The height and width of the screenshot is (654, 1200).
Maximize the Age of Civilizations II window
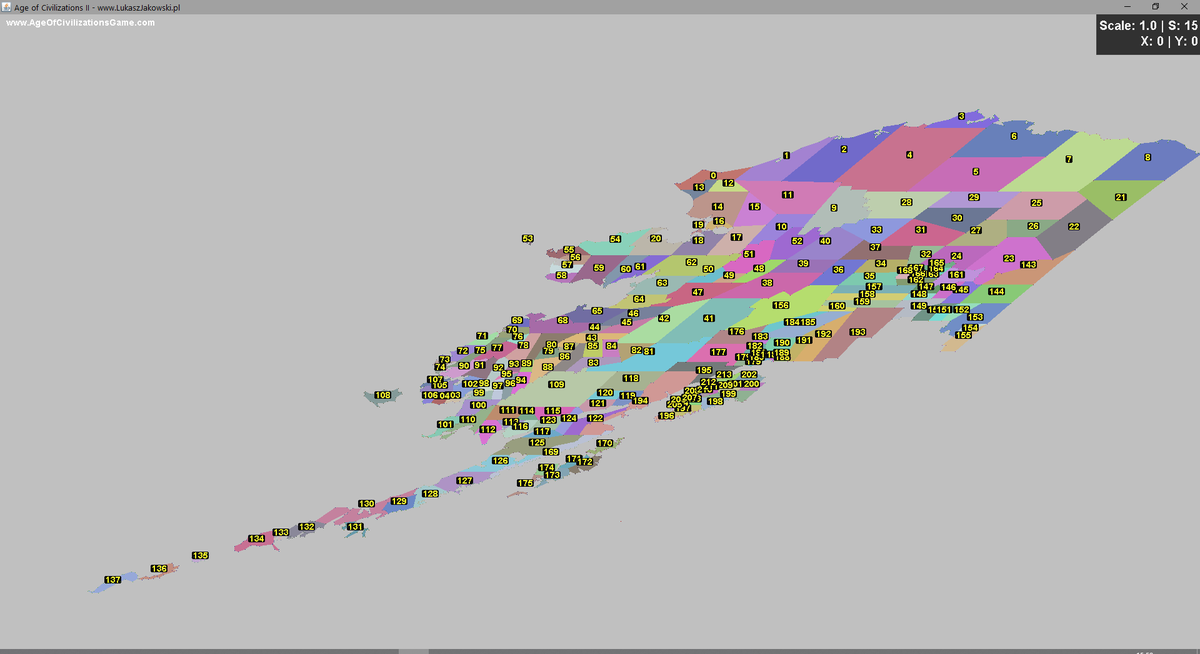click(1155, 7)
